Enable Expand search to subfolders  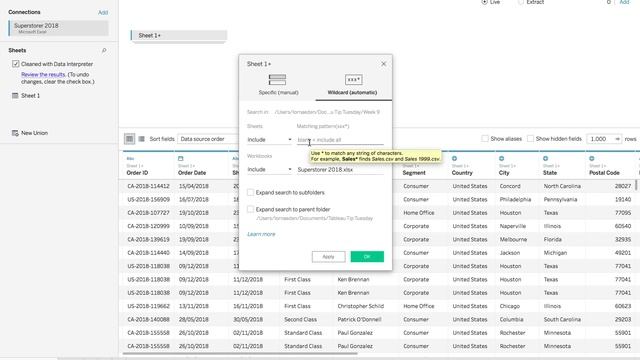250,192
